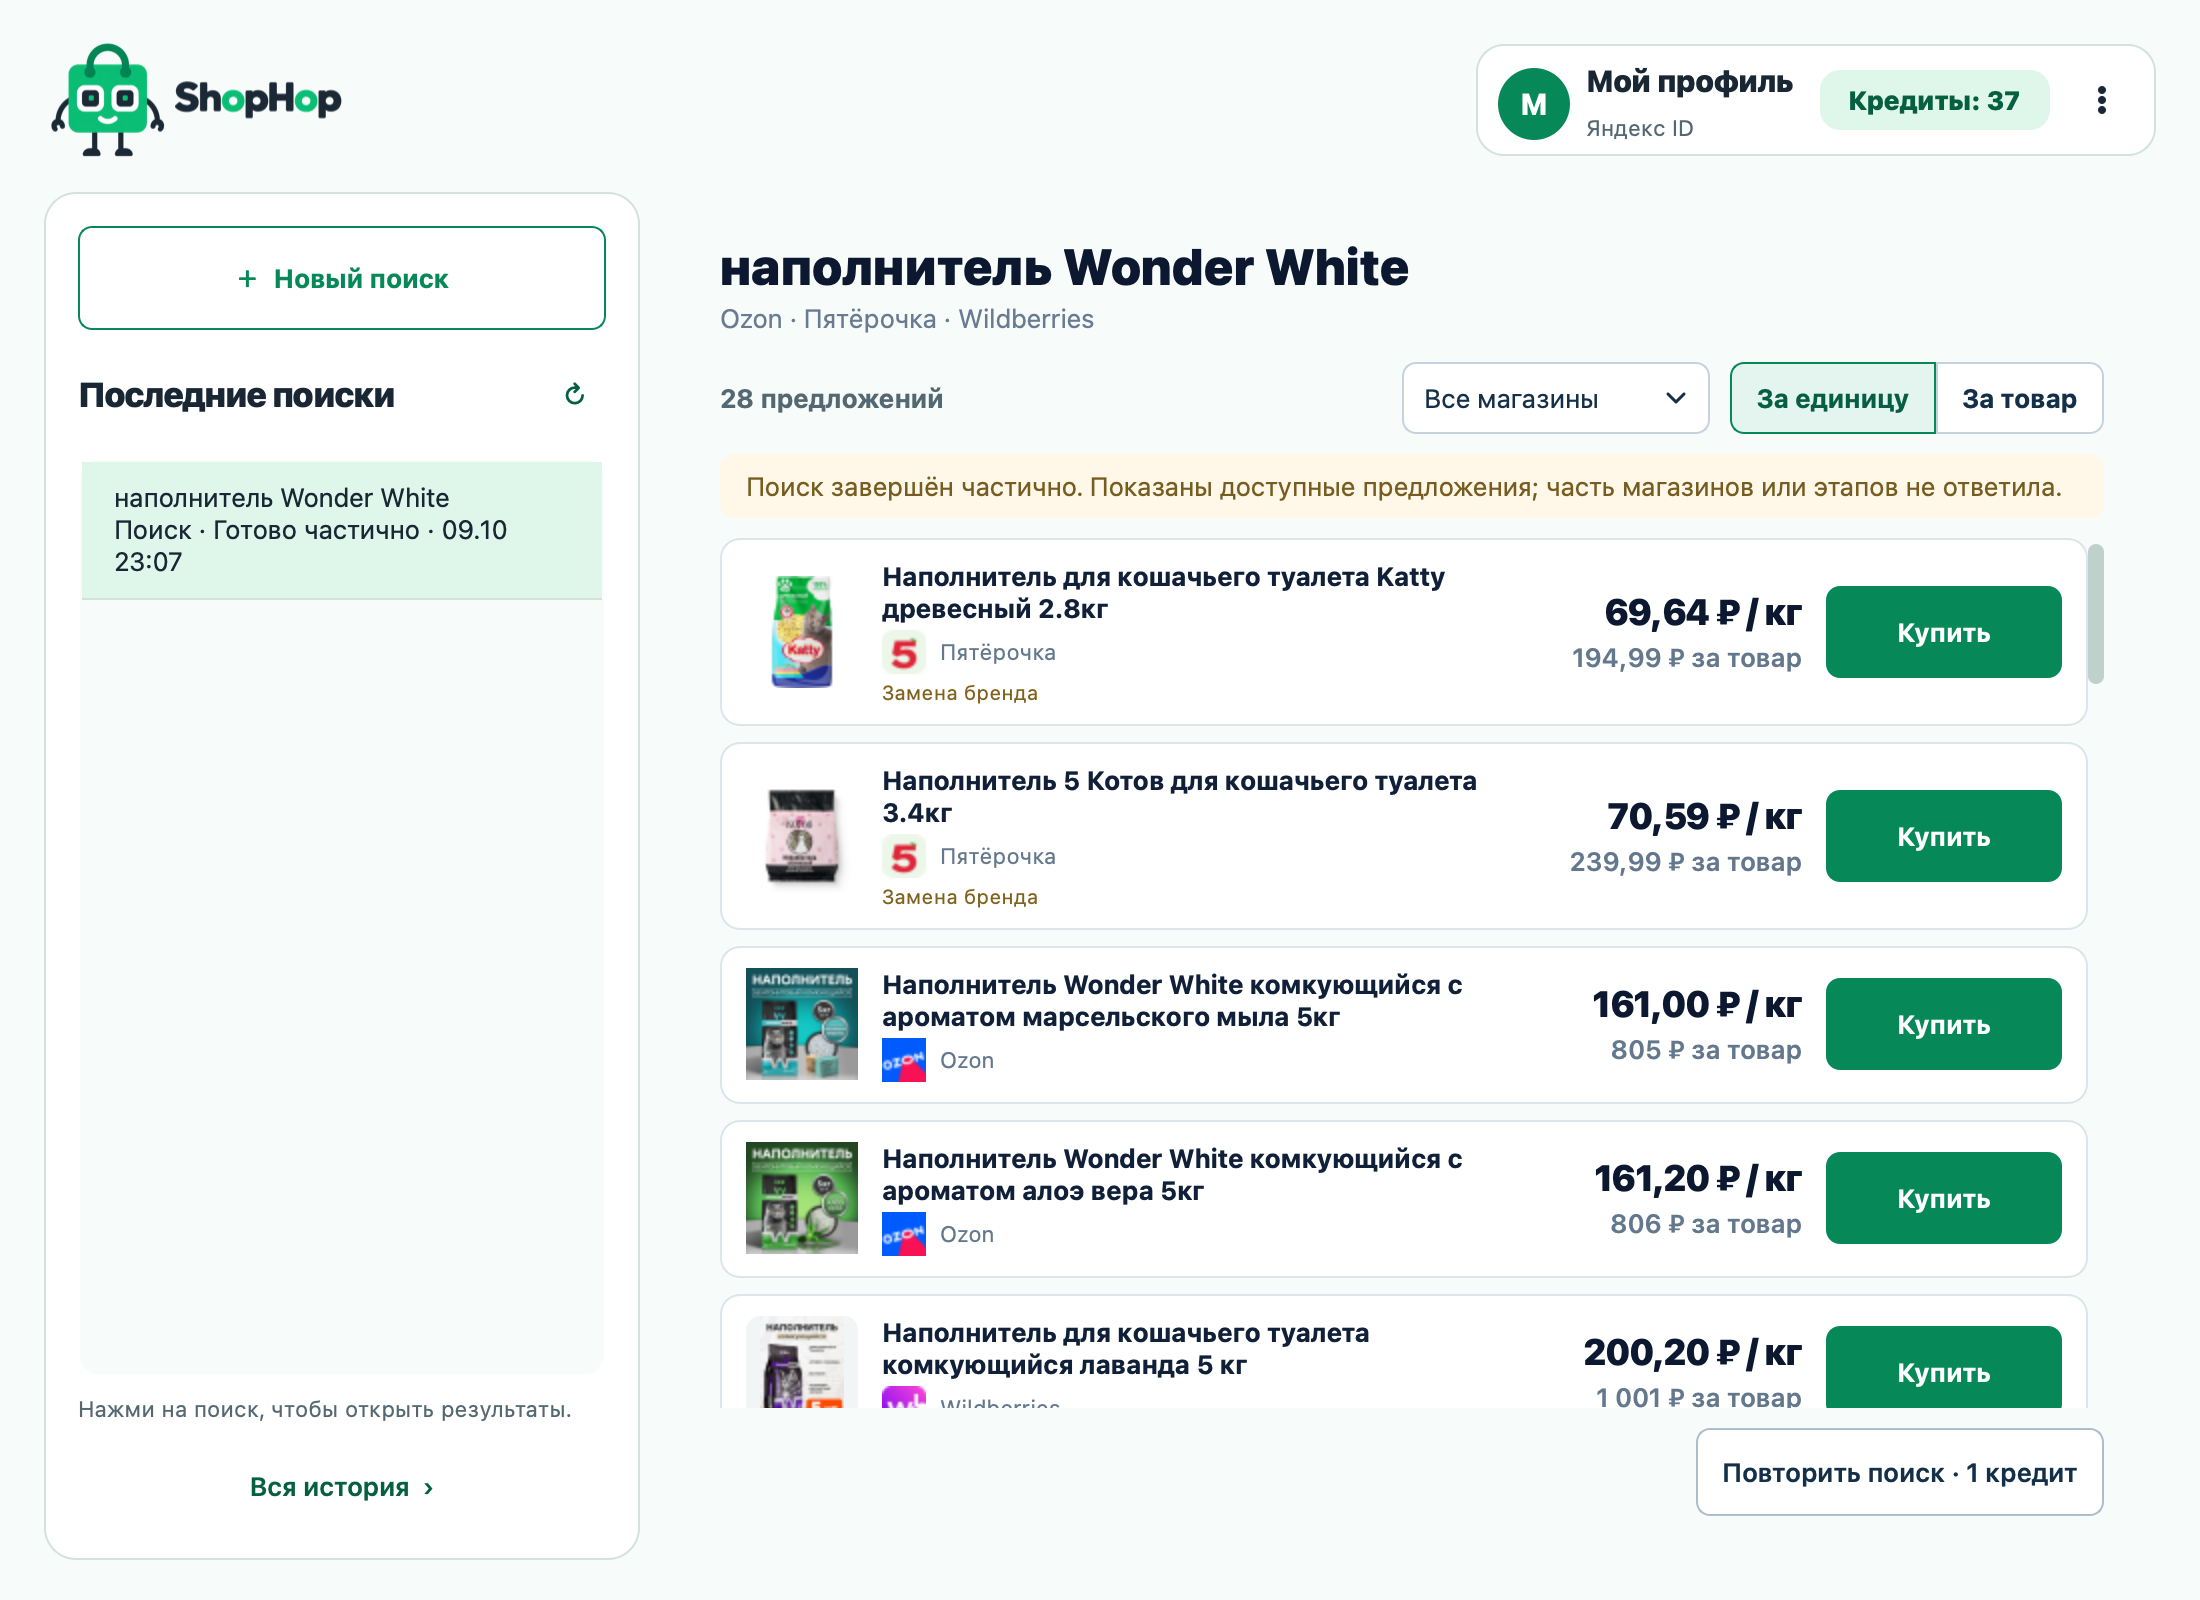Viewport: 2200px width, 1600px height.
Task: Click the Katty древесный 2.8кг title
Action: click(x=1163, y=593)
